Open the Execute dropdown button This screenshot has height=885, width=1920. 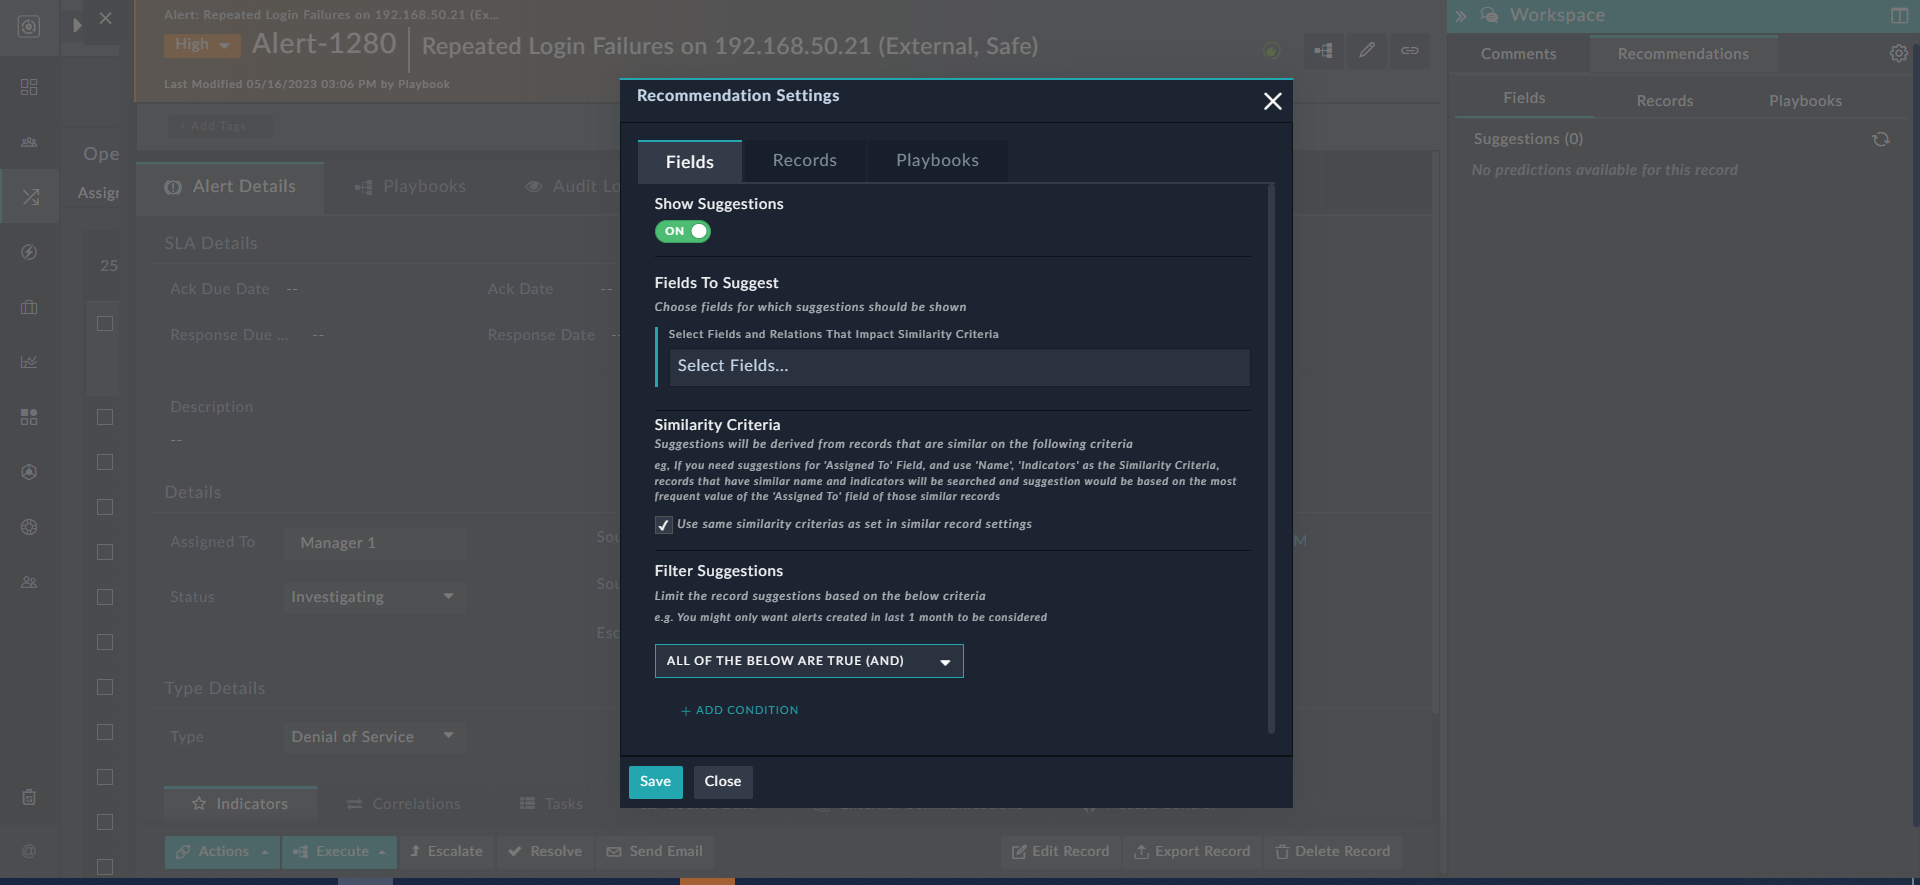click(340, 852)
